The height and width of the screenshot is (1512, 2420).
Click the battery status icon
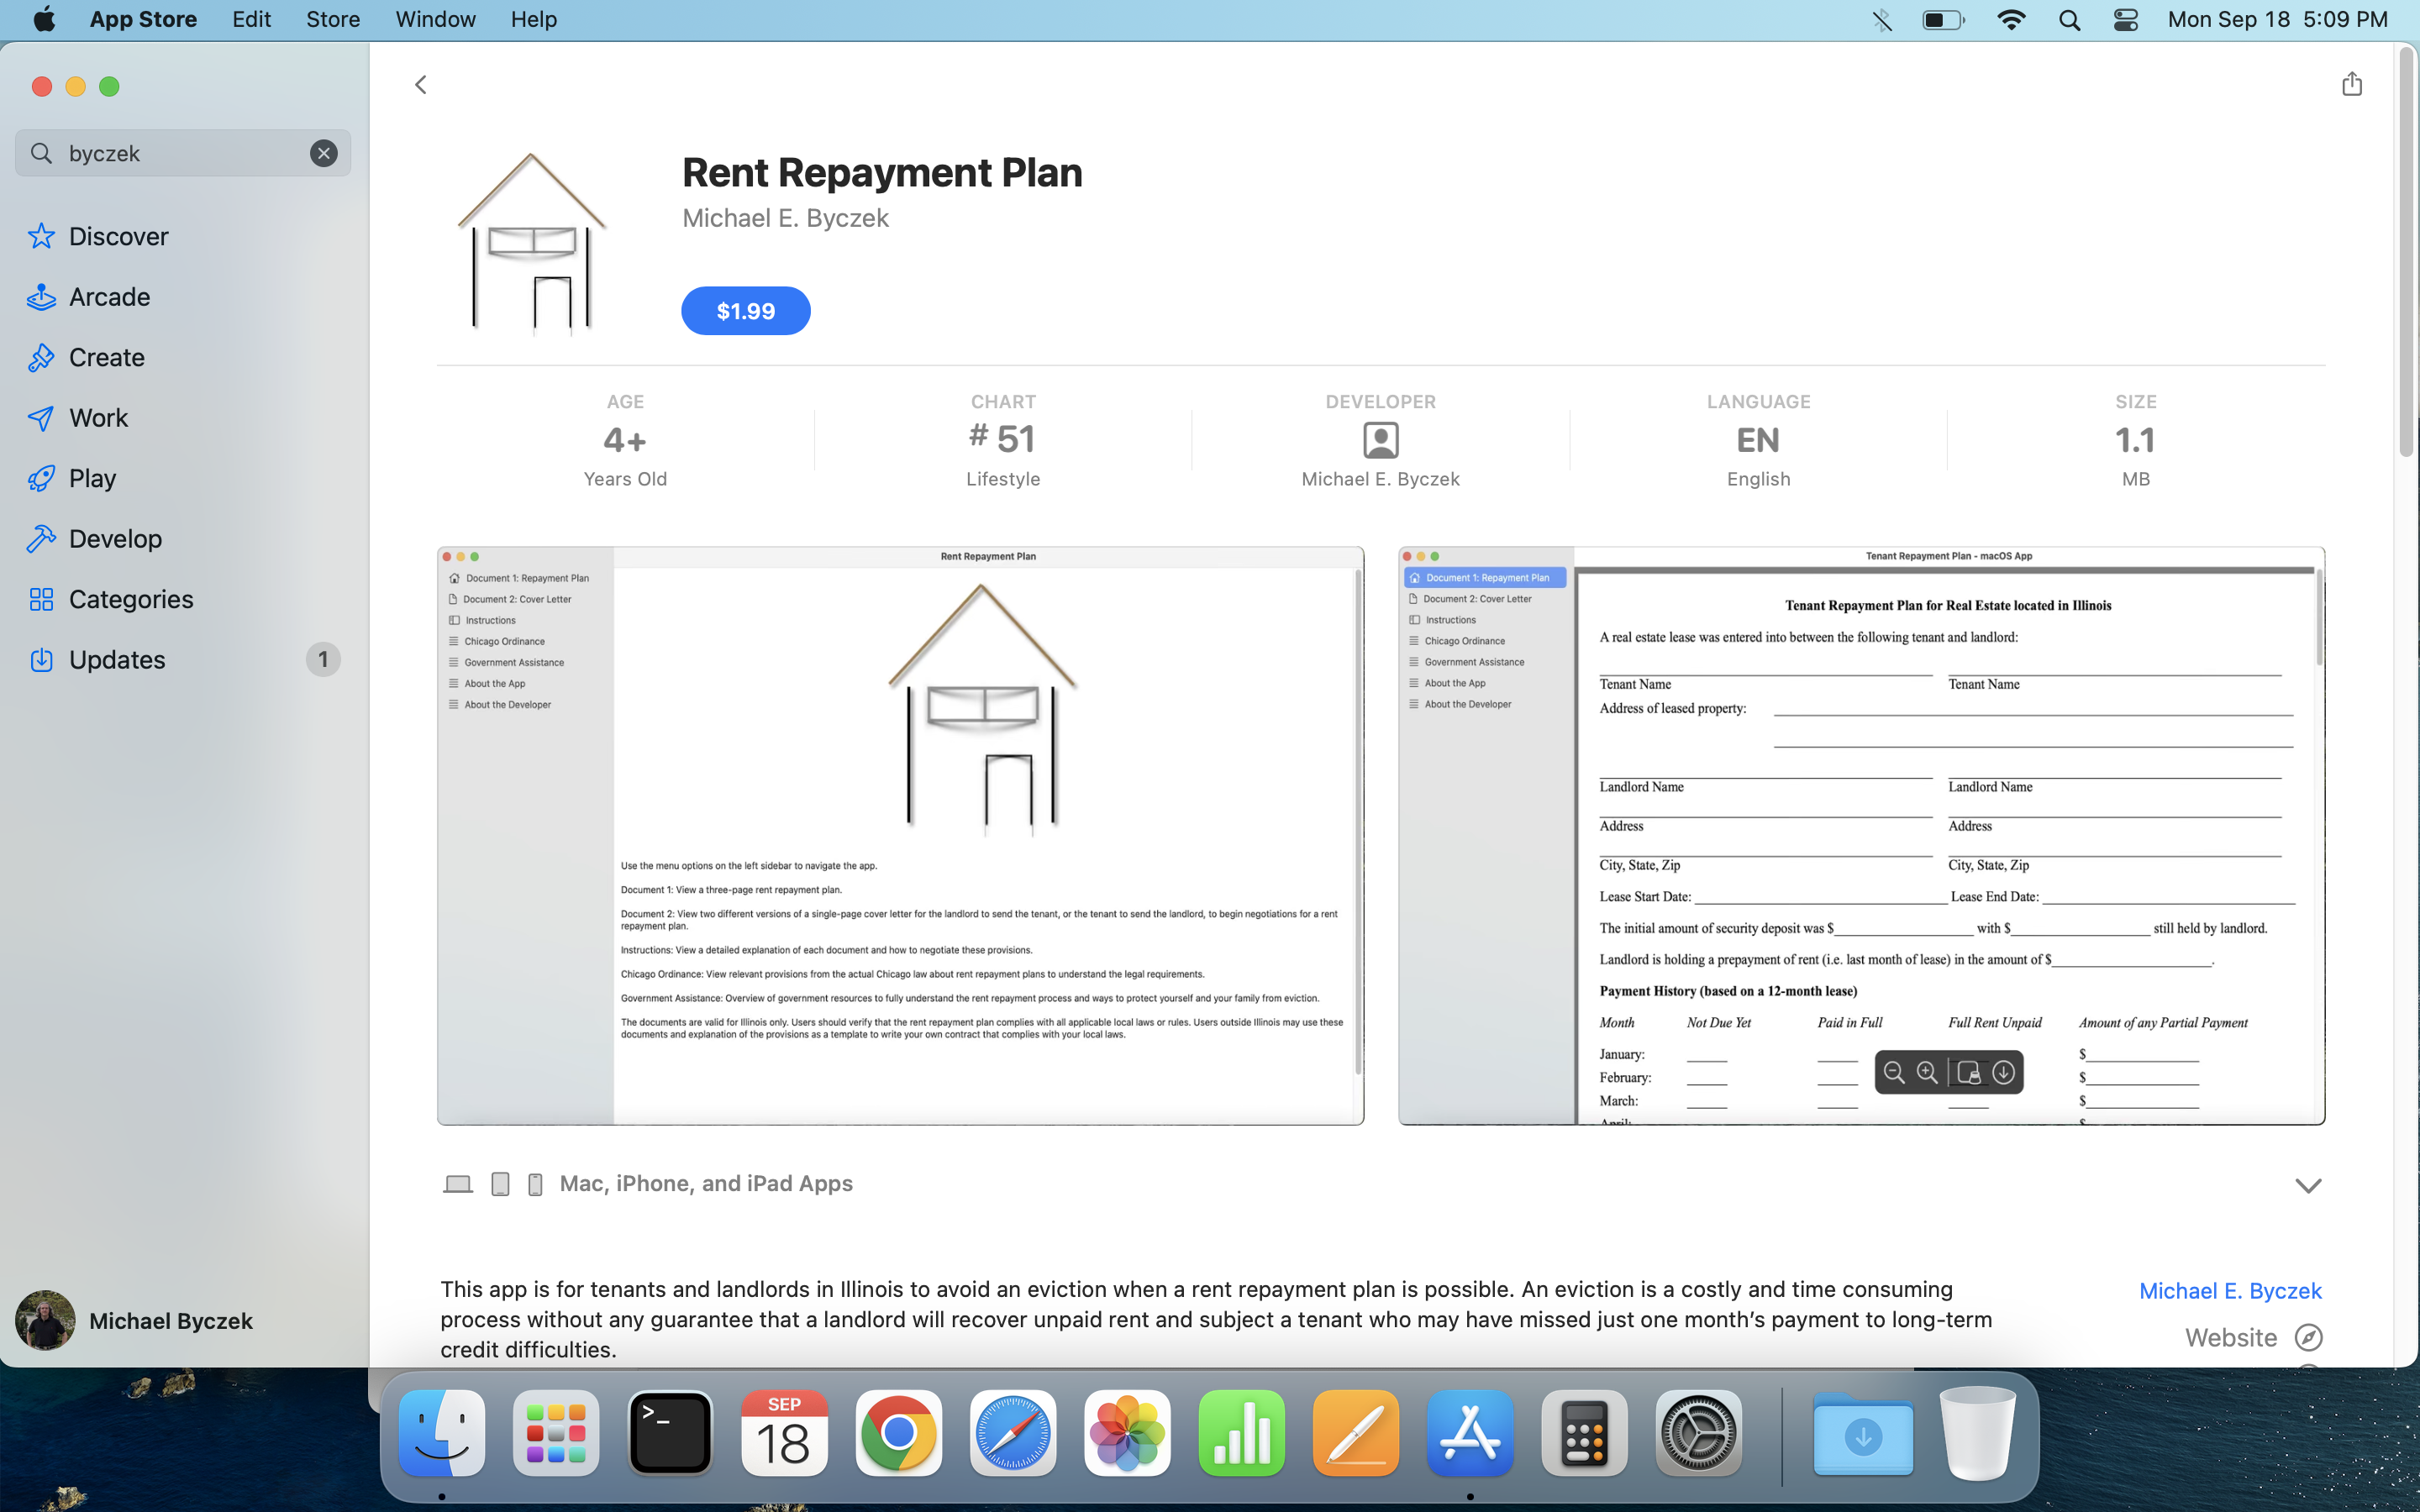(1943, 20)
